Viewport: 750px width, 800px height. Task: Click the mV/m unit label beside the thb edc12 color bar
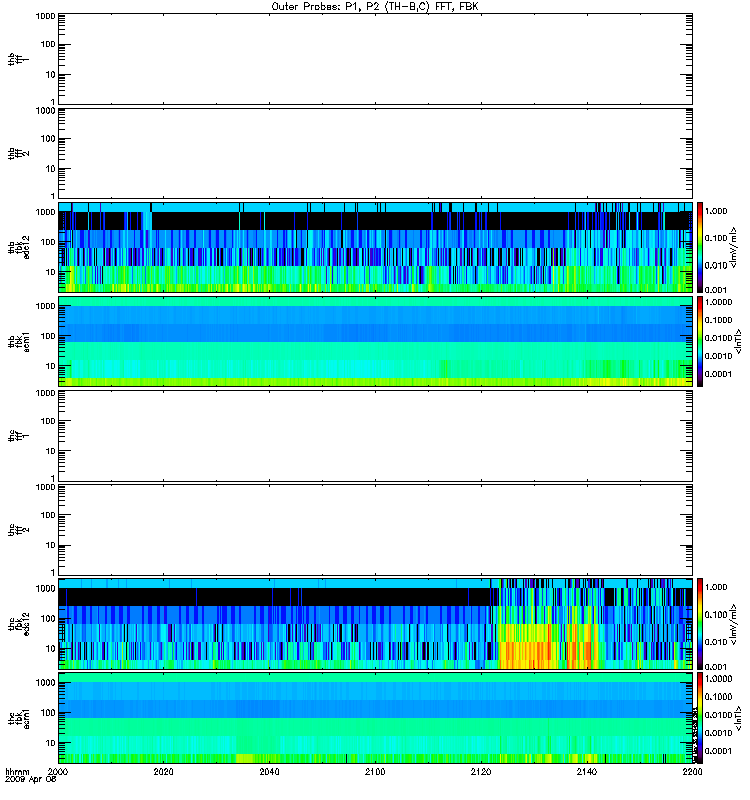[734, 247]
